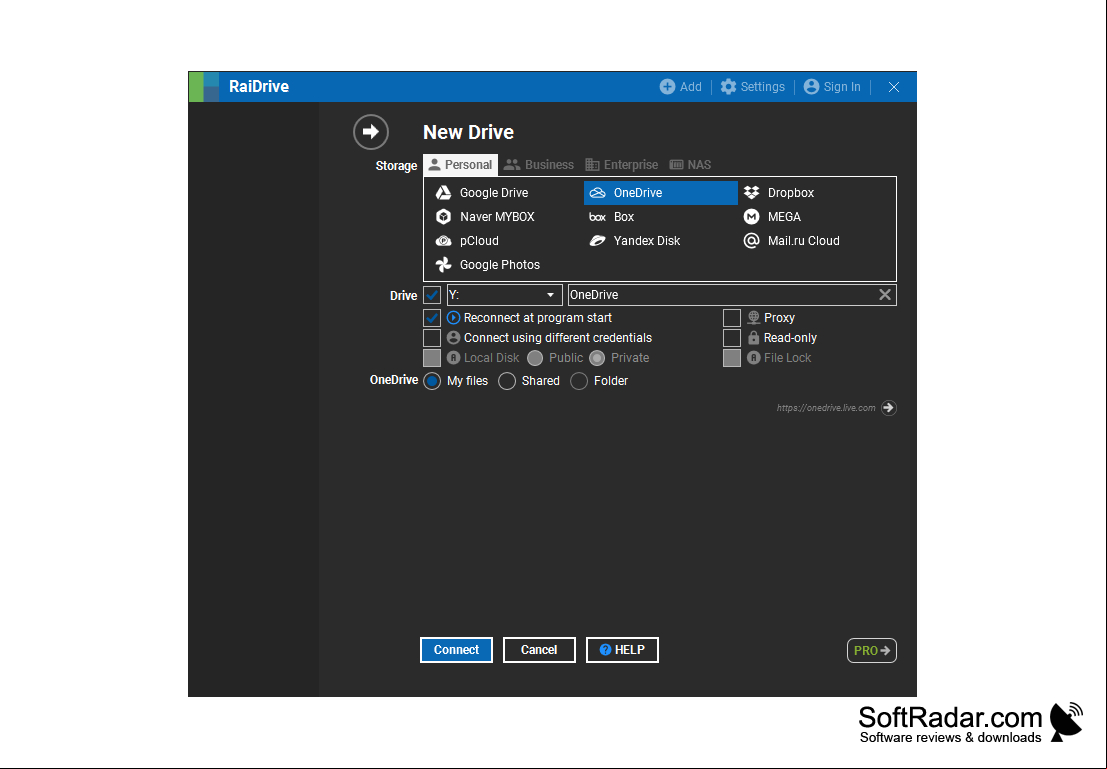Viewport: 1107px width, 769px height.
Task: Open the Enterprise storage tab
Action: click(622, 165)
